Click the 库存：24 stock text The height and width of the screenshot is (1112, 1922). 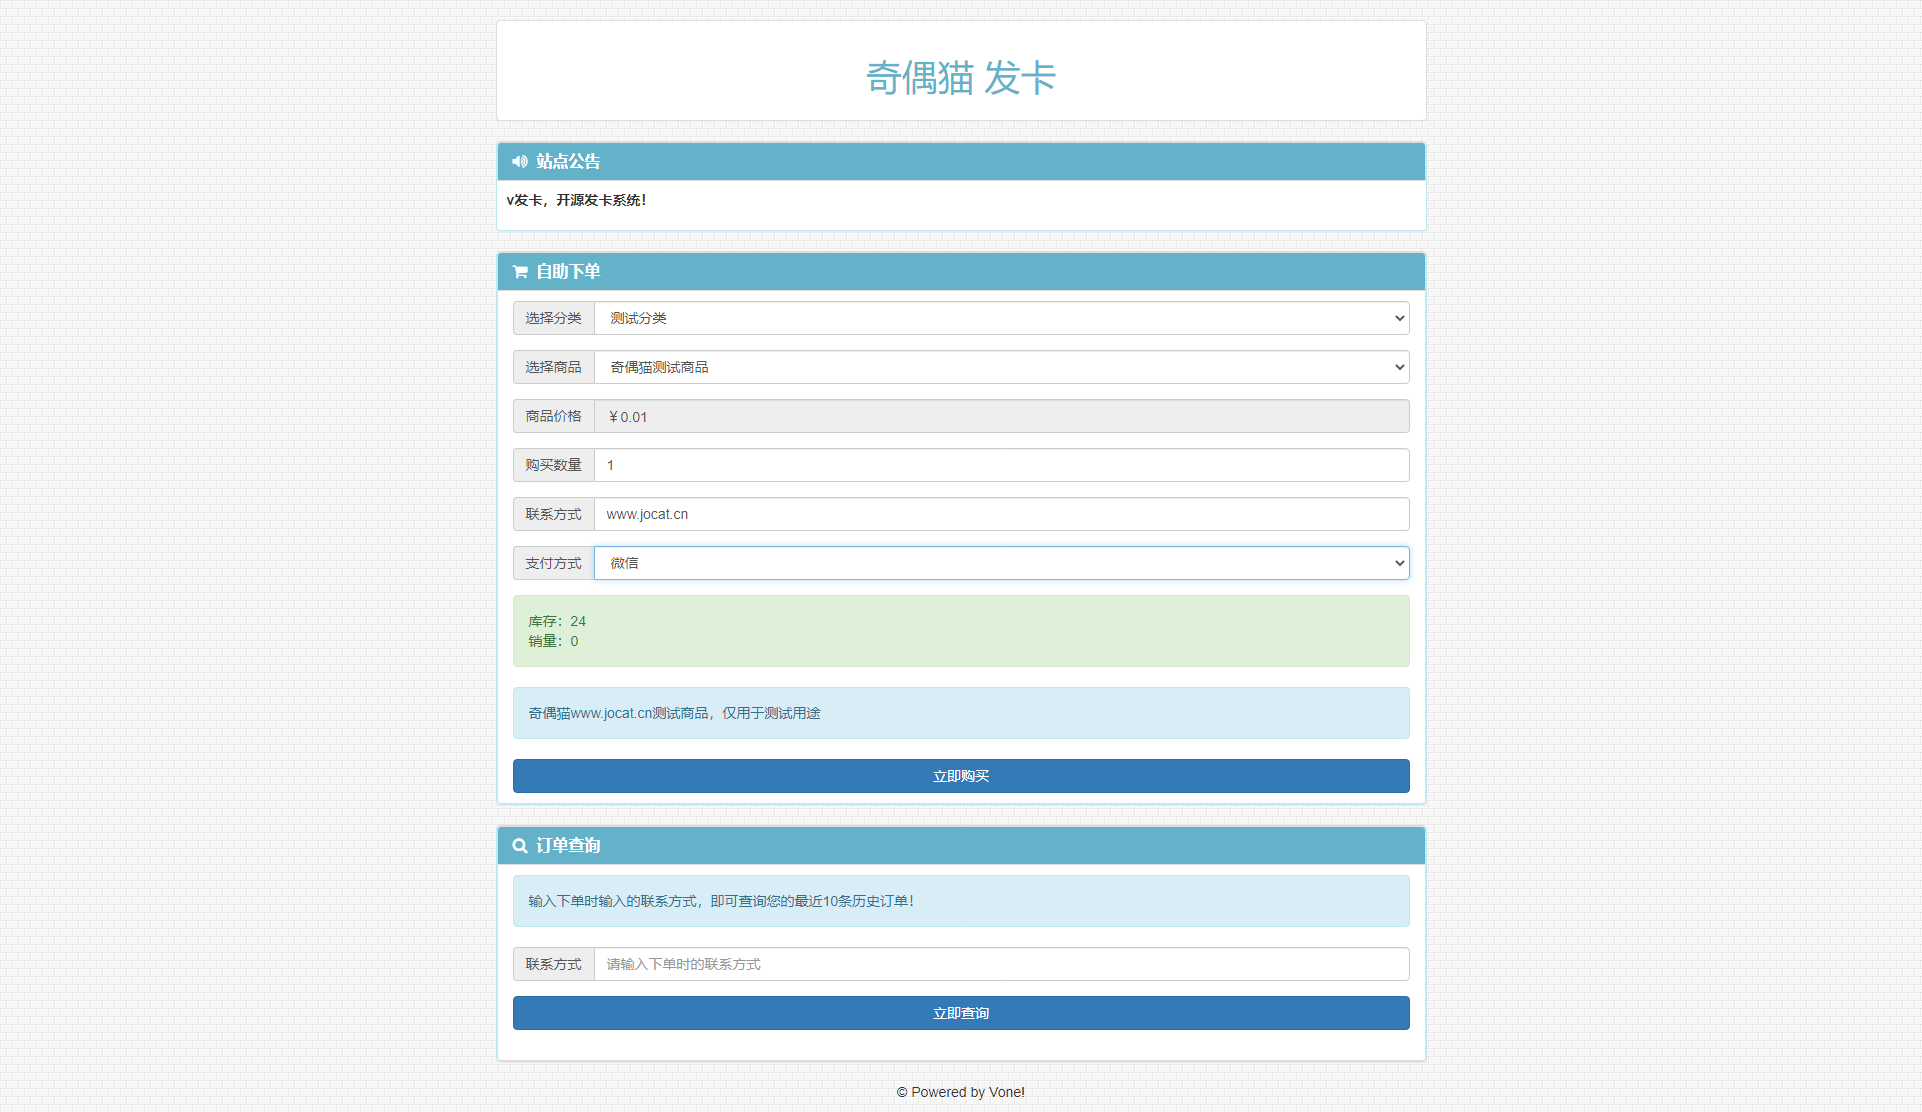pyautogui.click(x=557, y=621)
